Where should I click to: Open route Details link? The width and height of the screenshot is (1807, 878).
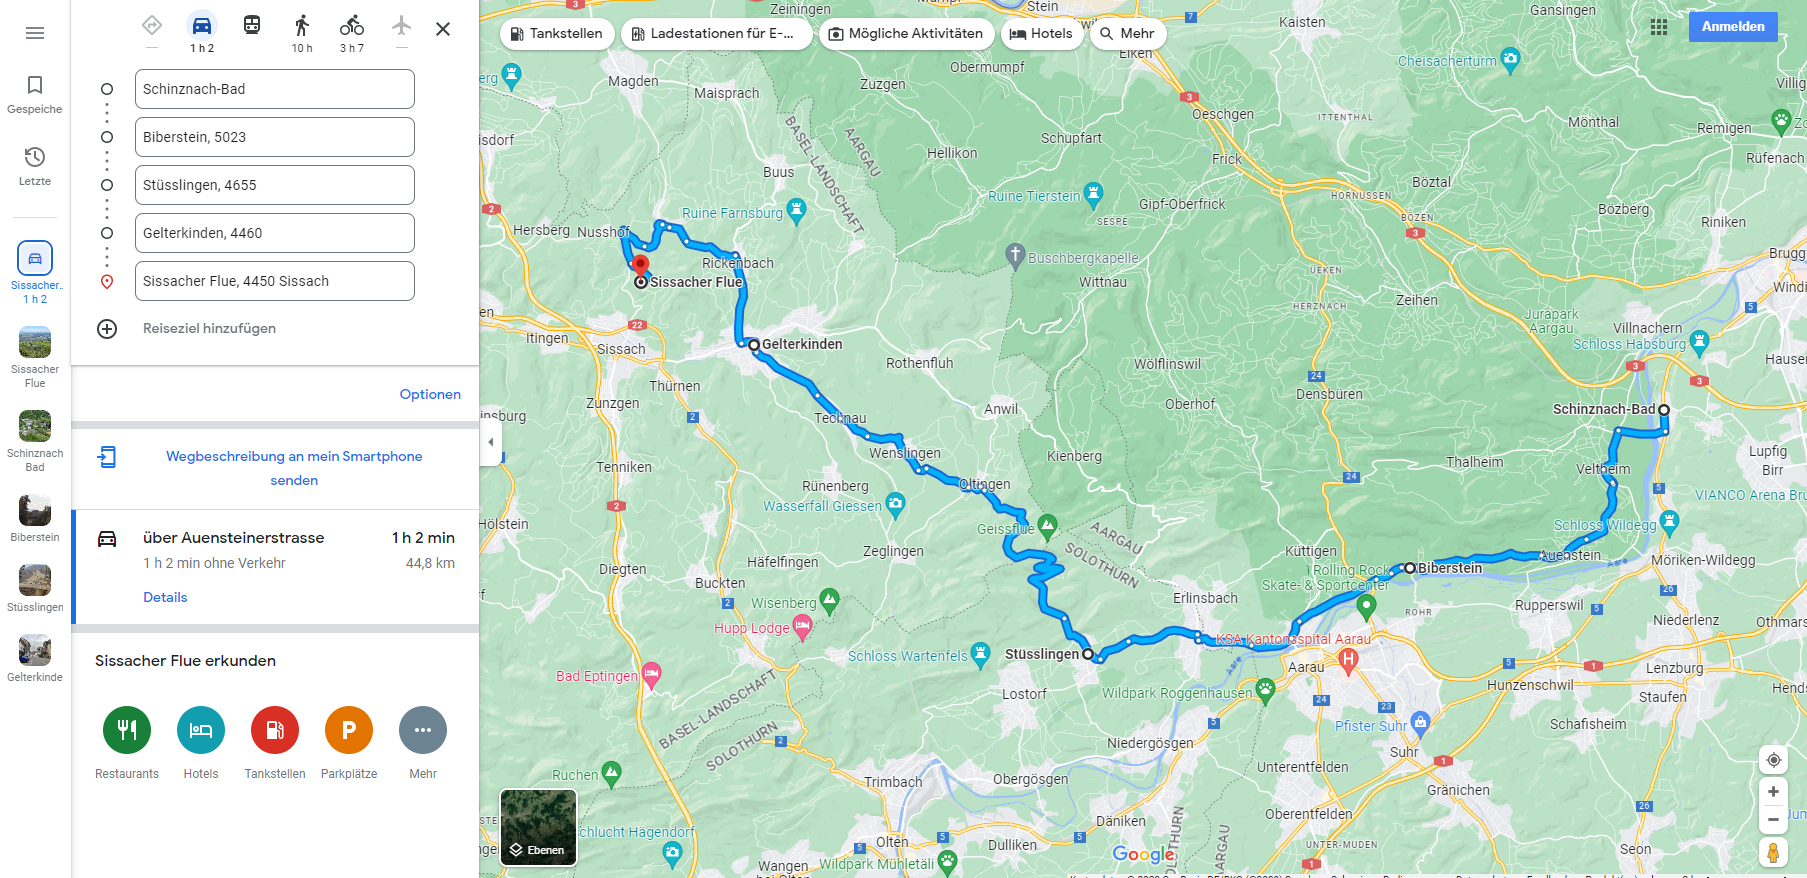coord(165,597)
